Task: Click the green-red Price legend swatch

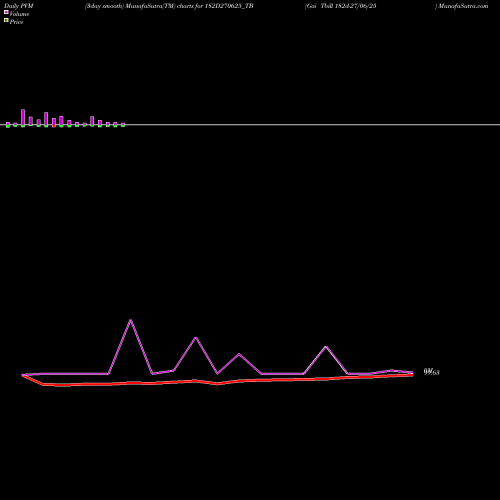Action: point(6,20)
